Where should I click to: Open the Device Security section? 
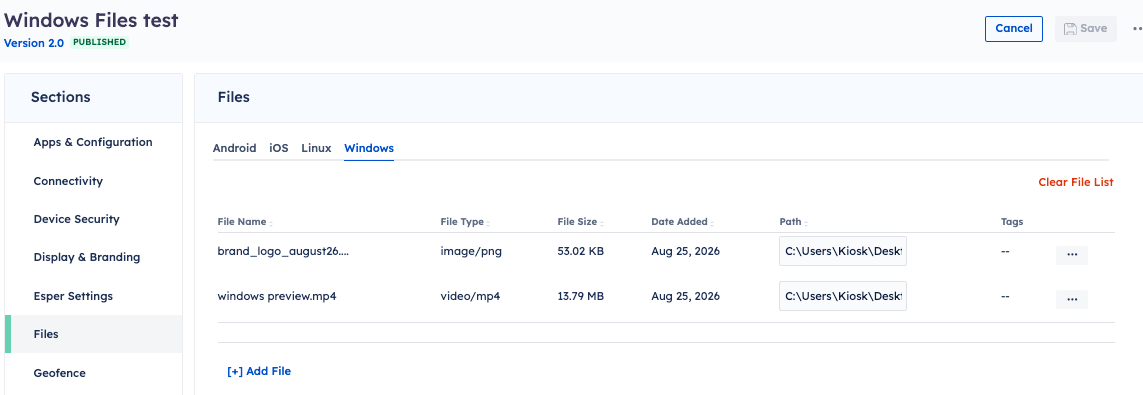[93, 219]
